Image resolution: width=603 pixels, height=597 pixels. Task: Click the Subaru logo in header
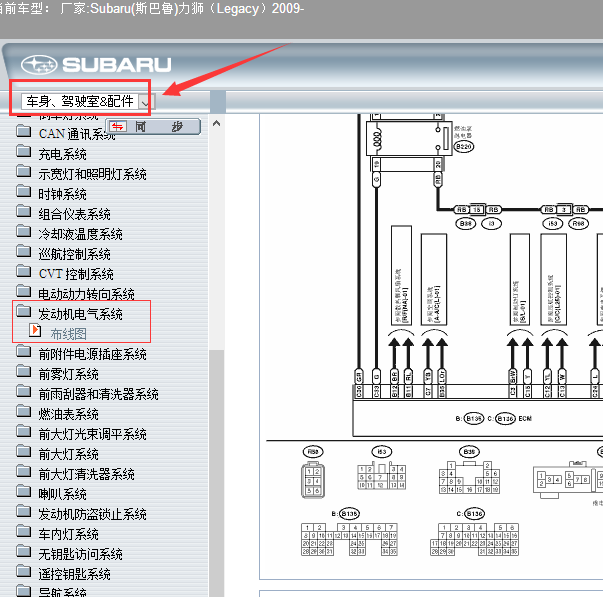coord(96,65)
